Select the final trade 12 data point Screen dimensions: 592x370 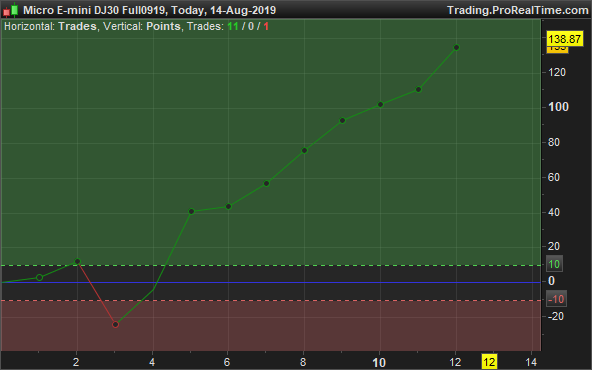point(456,47)
